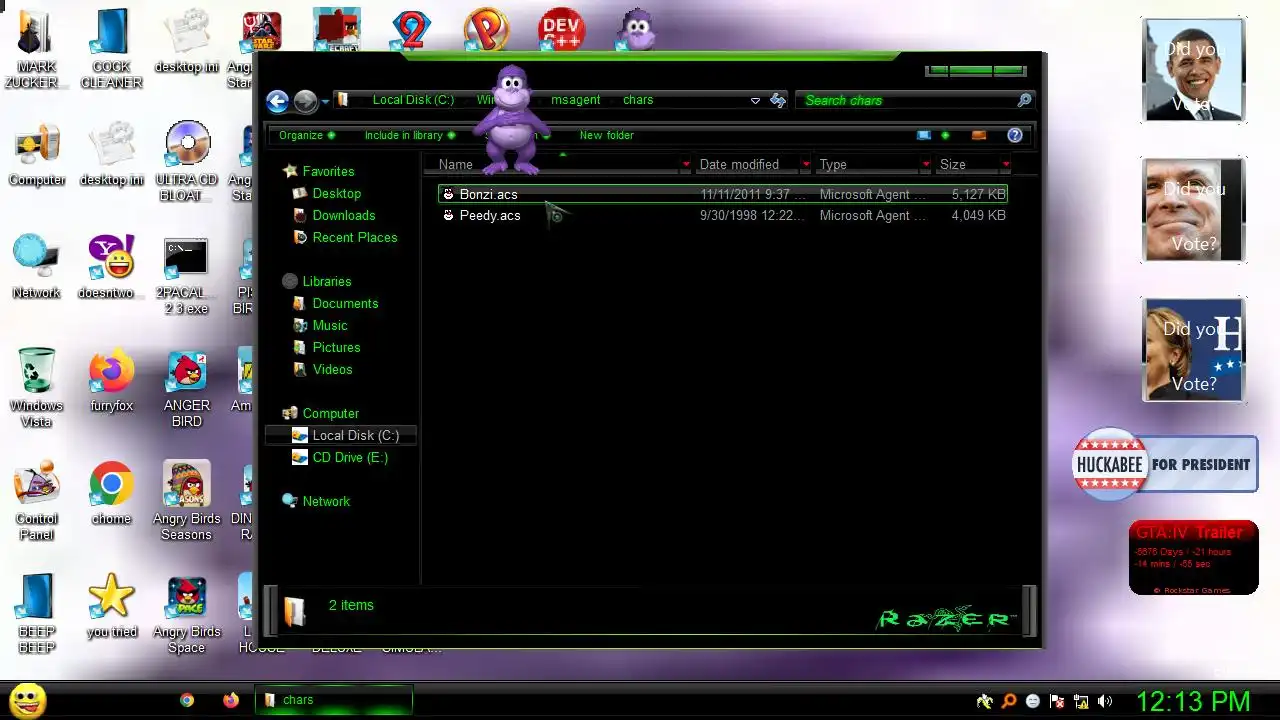Click the magnifier icon in search box
Screen dimensions: 1280x720
click(x=1024, y=100)
